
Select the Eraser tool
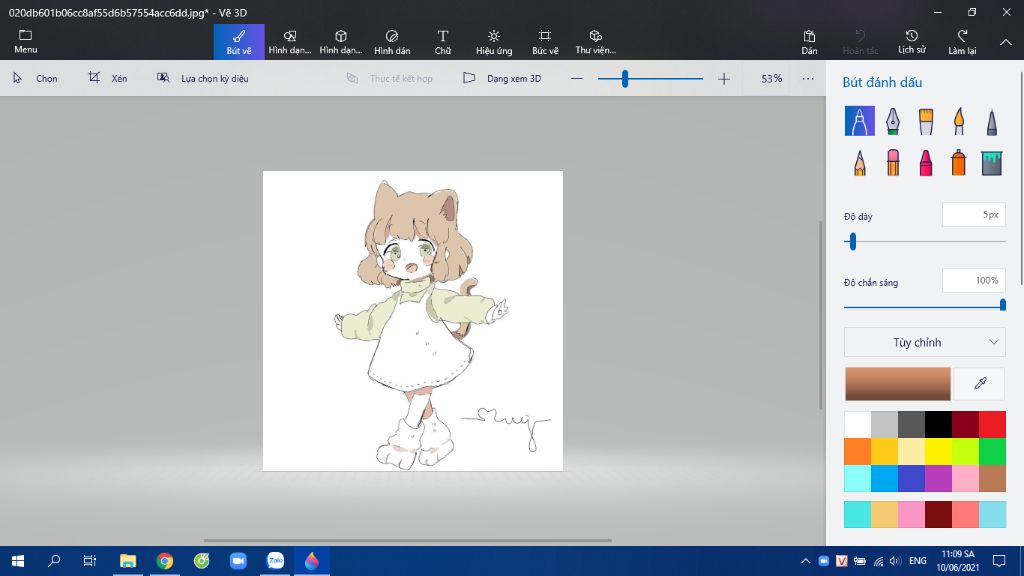893,162
